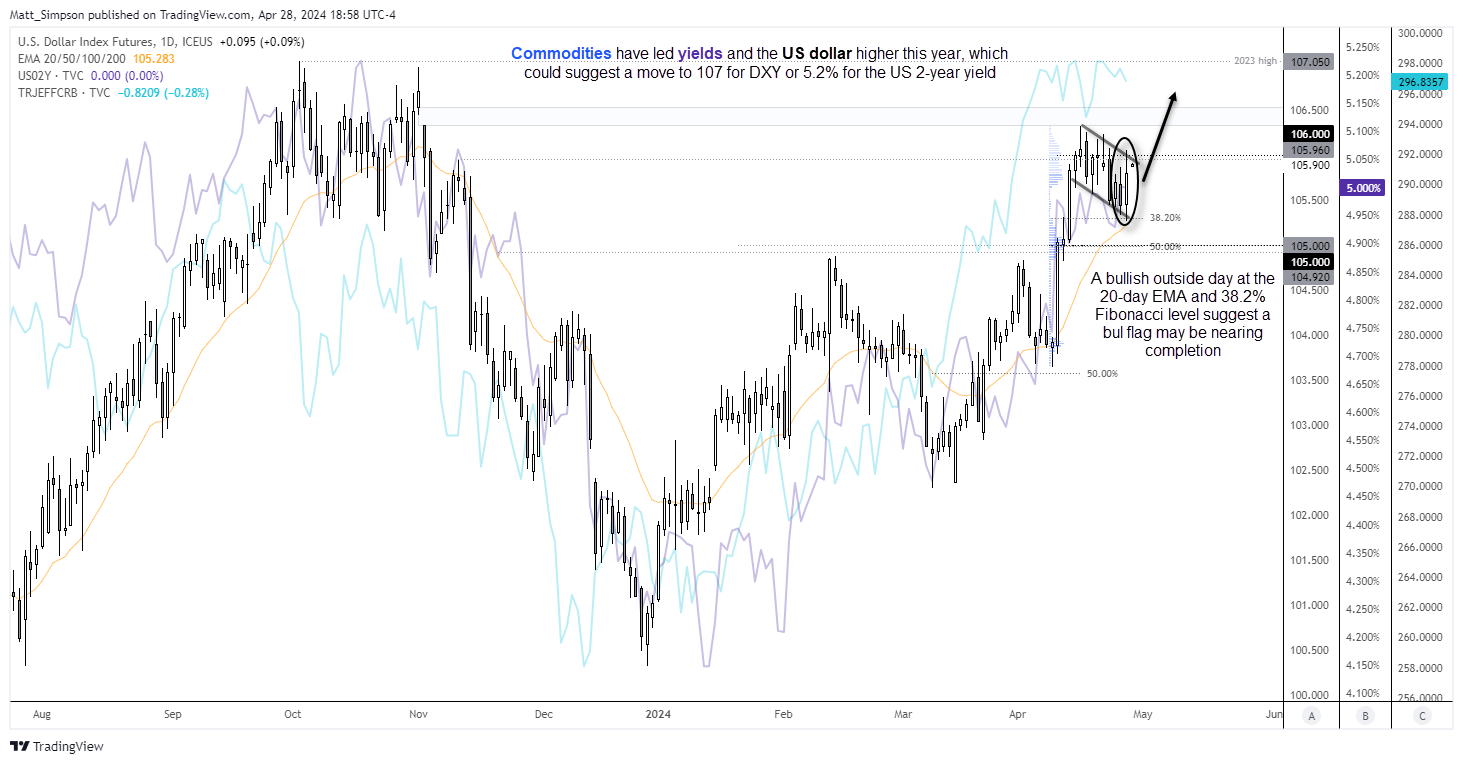Click the 103.500 price axis tick
Image resolution: width=1463 pixels, height=764 pixels.
pyautogui.click(x=1309, y=380)
